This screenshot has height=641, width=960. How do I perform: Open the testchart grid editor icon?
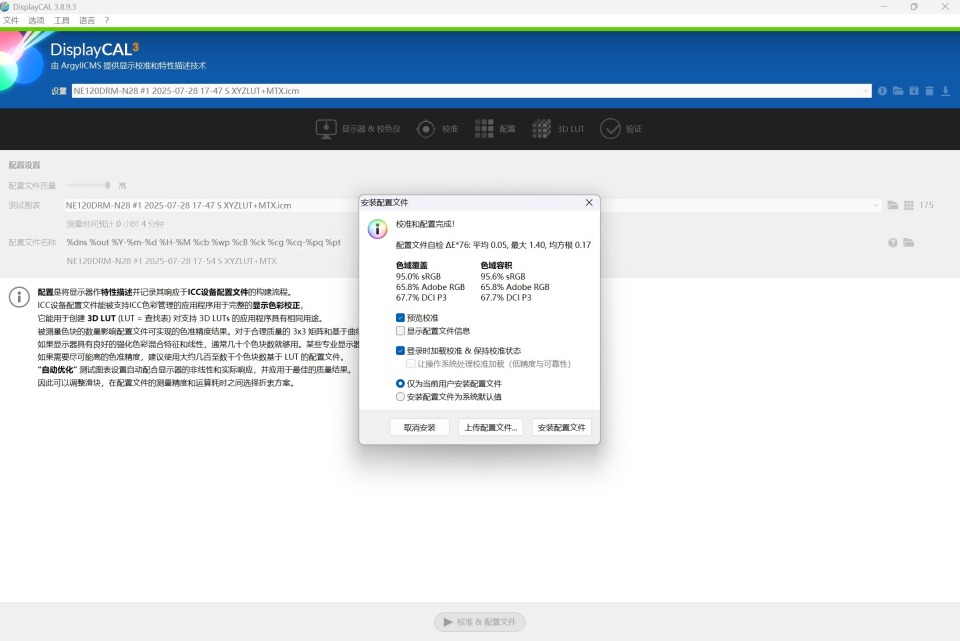[x=908, y=205]
